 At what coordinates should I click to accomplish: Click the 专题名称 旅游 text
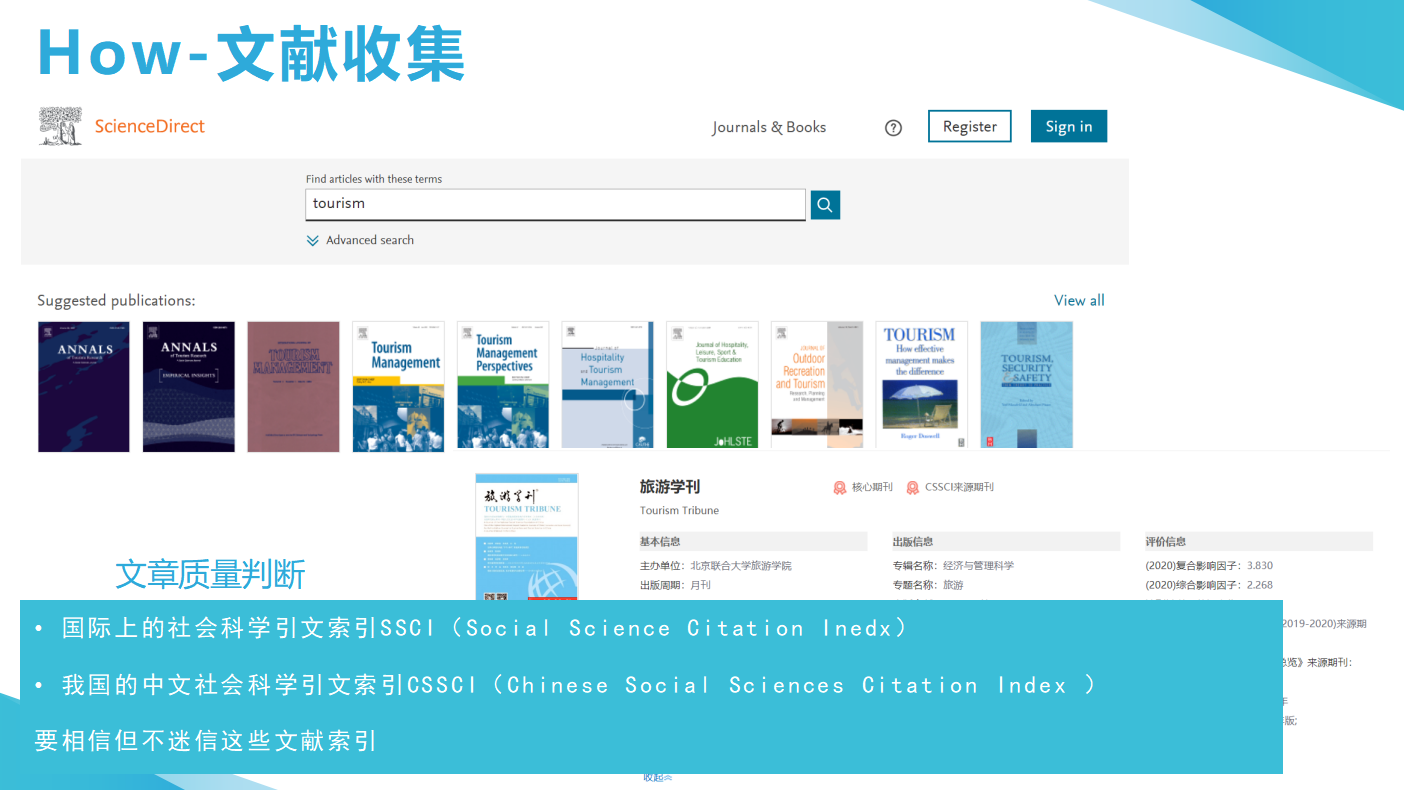click(928, 585)
